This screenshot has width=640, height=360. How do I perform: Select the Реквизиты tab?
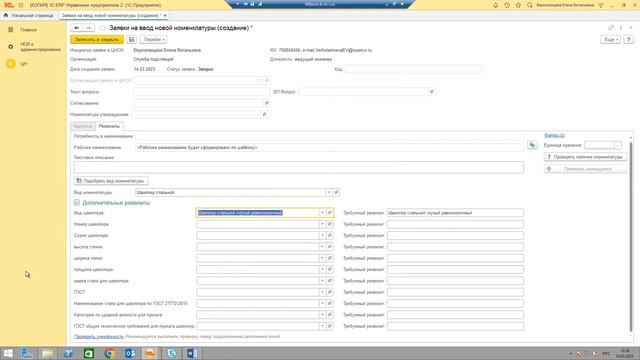pyautogui.click(x=109, y=126)
